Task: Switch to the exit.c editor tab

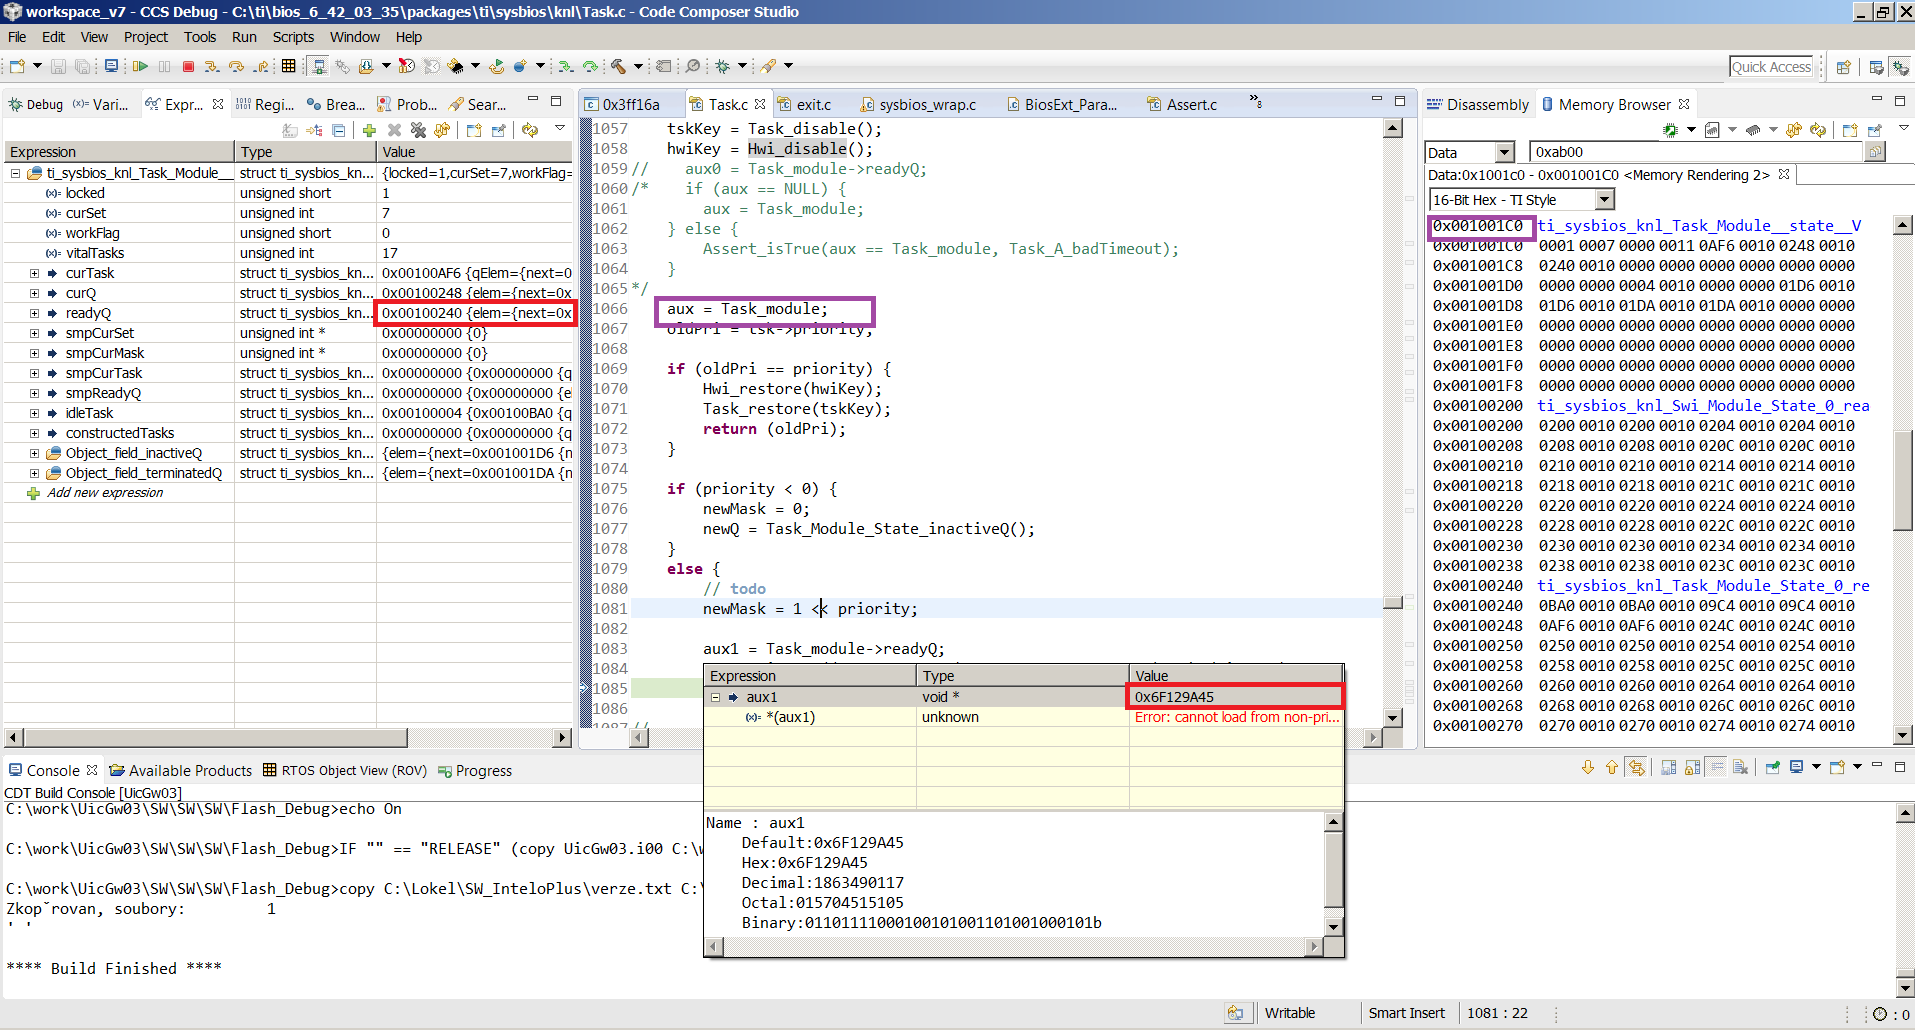Action: [x=812, y=104]
